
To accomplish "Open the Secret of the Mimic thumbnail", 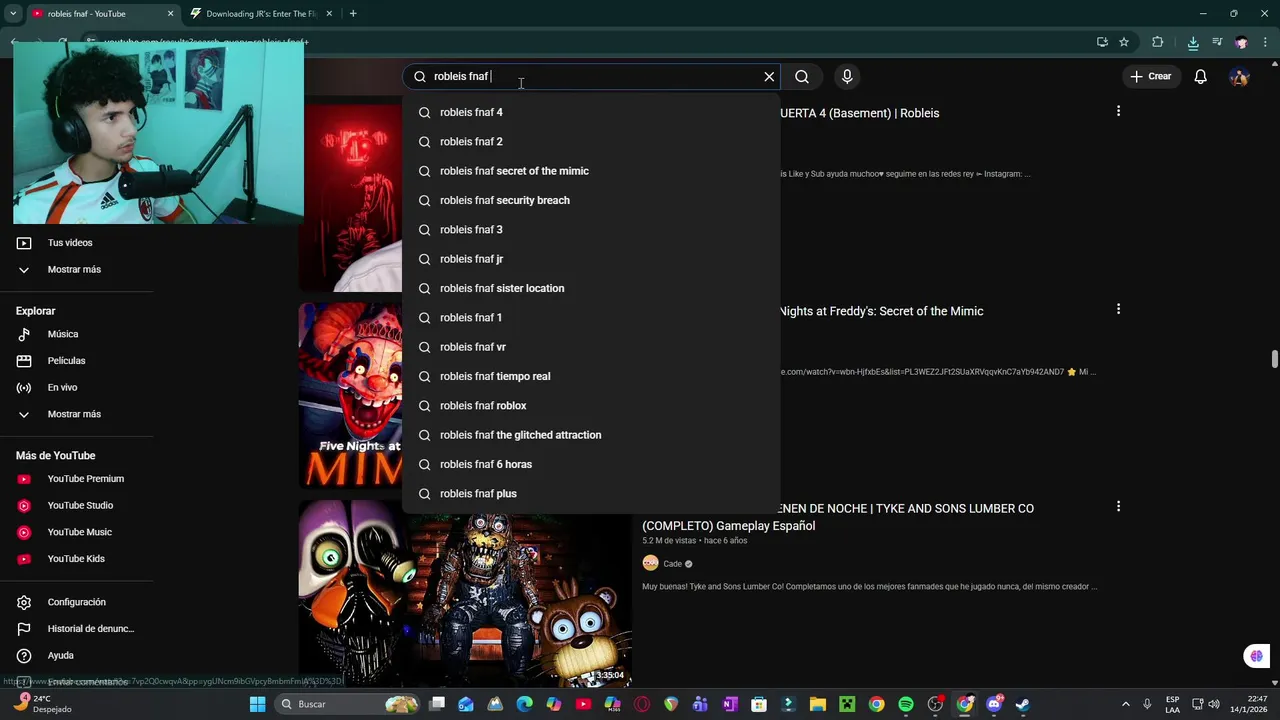I will (x=350, y=396).
